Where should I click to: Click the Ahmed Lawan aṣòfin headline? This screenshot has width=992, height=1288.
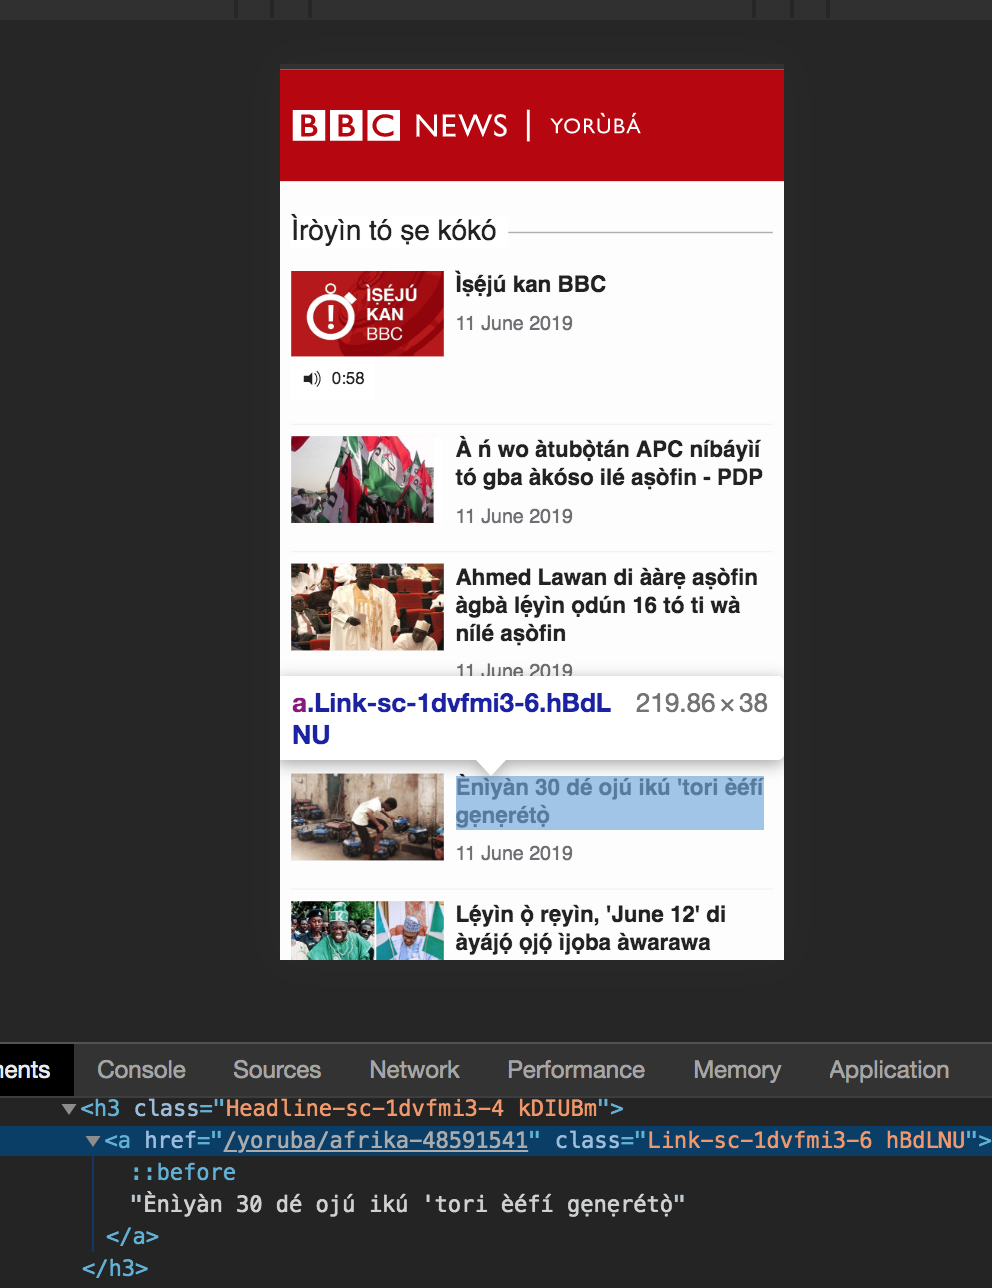point(605,605)
